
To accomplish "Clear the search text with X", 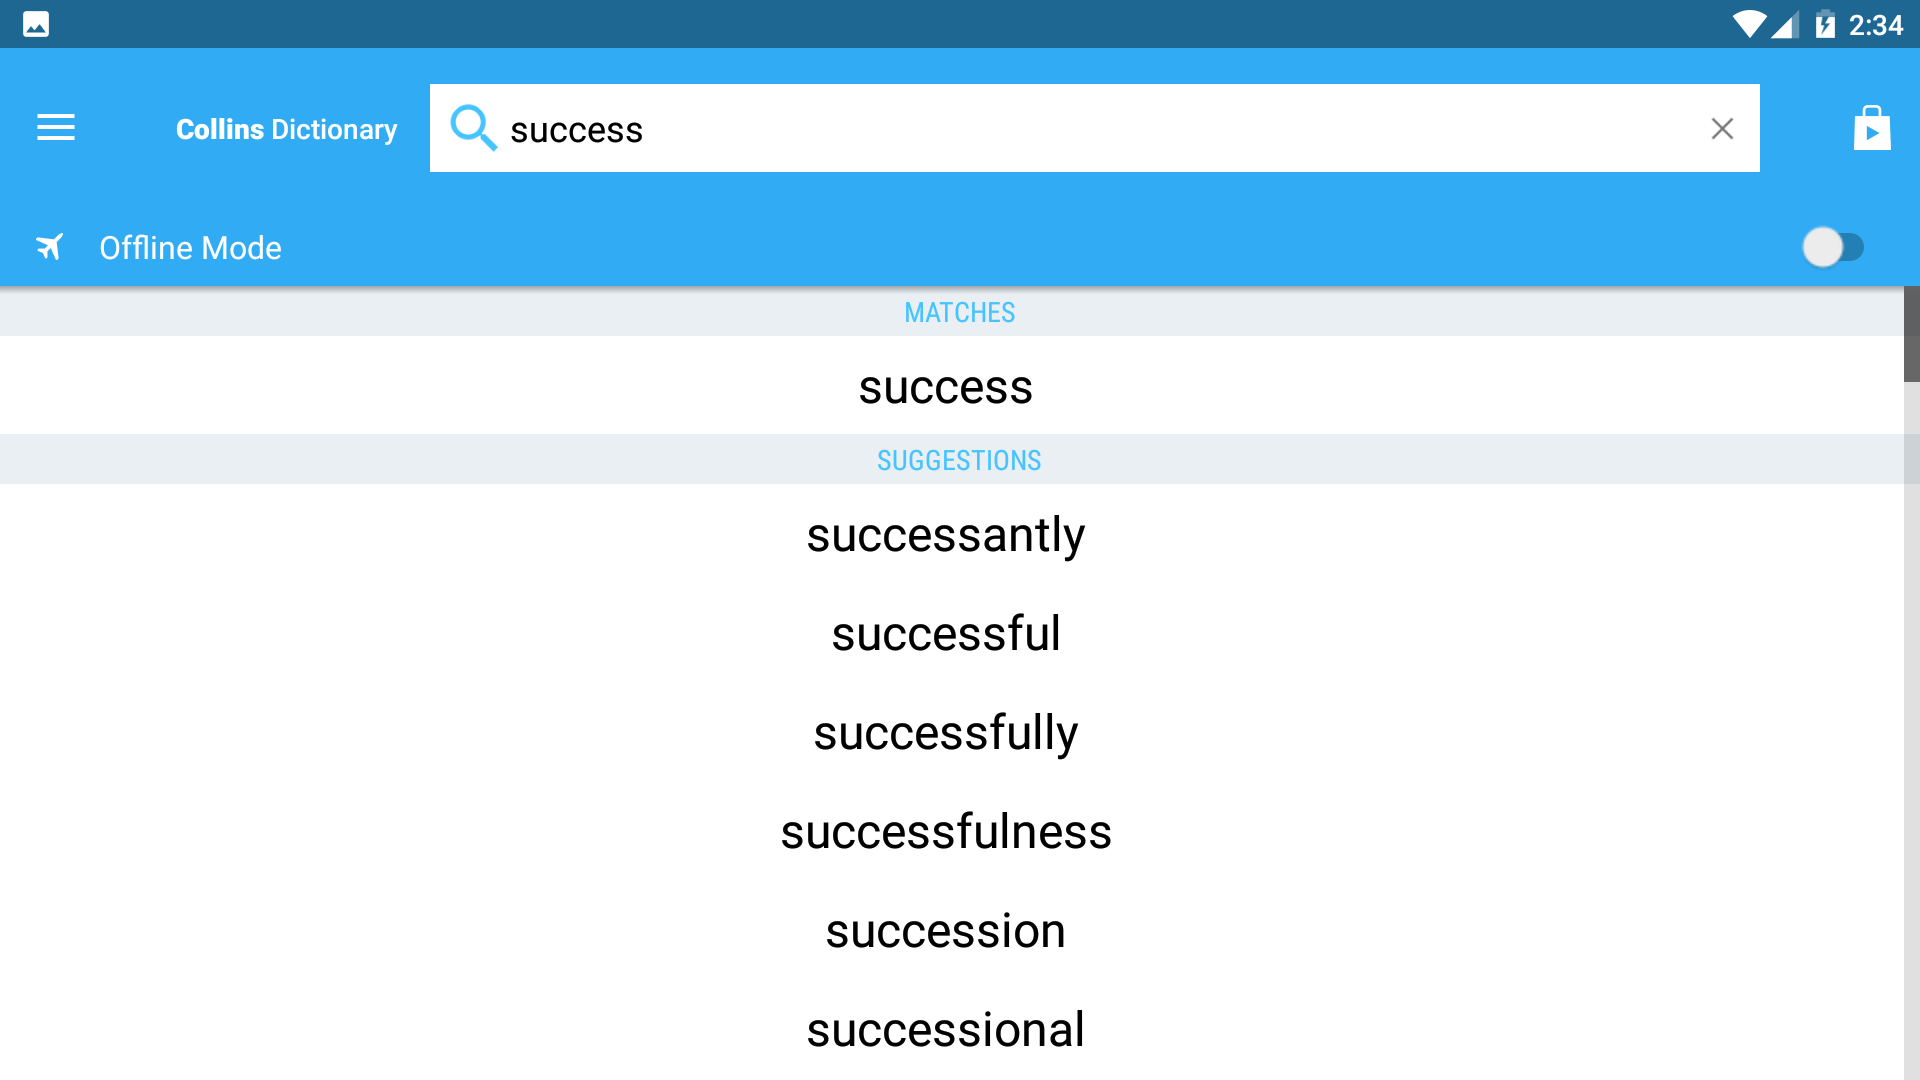I will click(x=1722, y=128).
